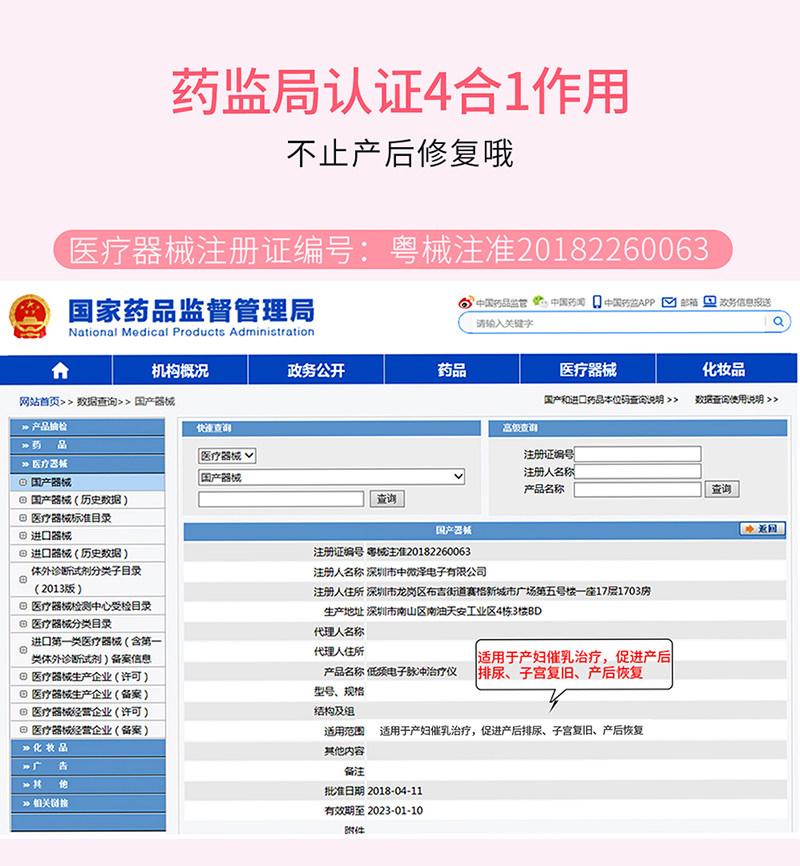Click registration number 粤械注准20182260063 in table
Image resolution: width=800 pixels, height=866 pixels.
click(418, 551)
